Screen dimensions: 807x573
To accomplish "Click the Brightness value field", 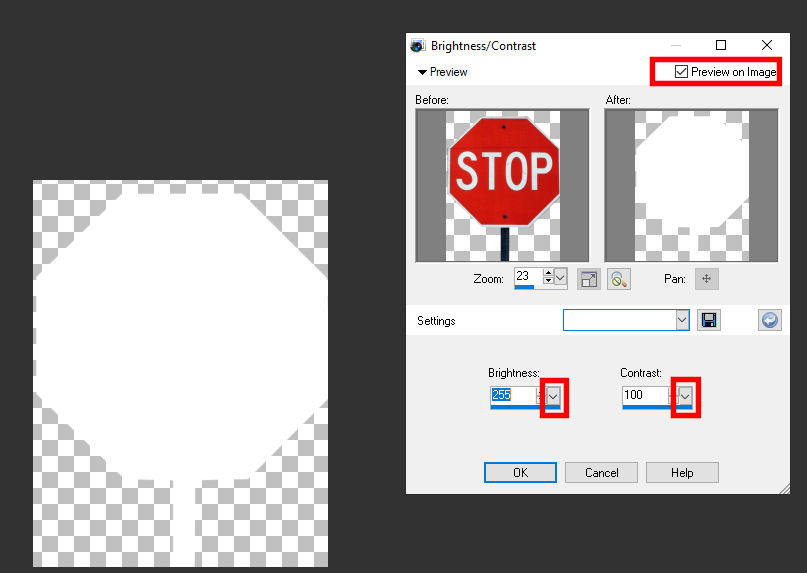I will (513, 395).
